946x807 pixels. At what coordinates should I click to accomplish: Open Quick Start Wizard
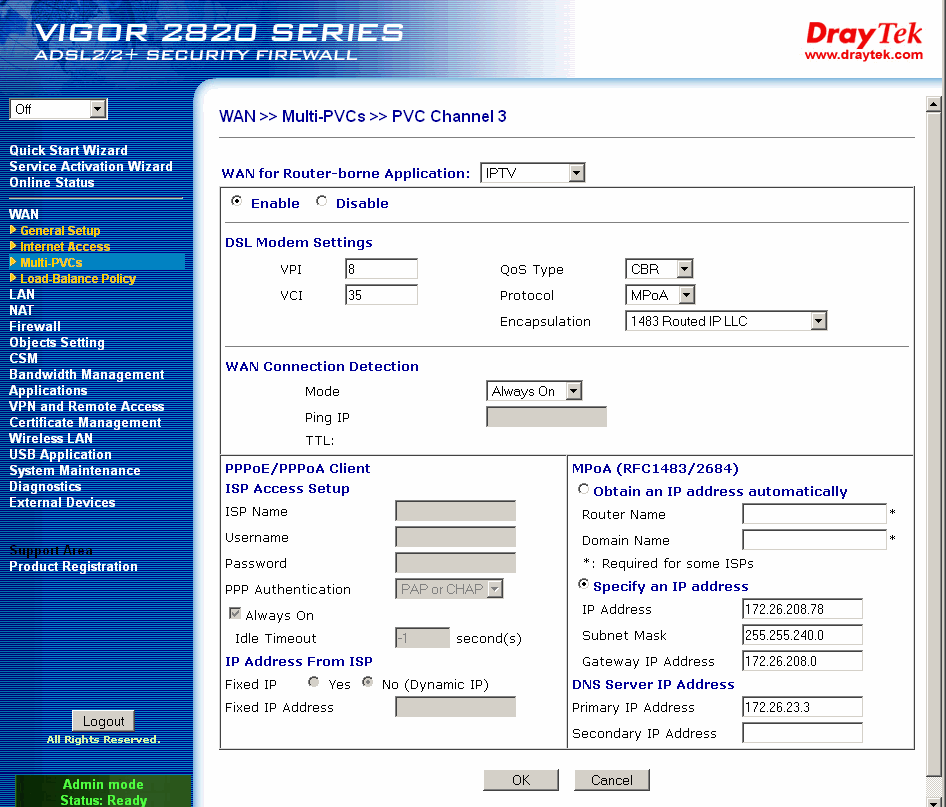(x=68, y=151)
